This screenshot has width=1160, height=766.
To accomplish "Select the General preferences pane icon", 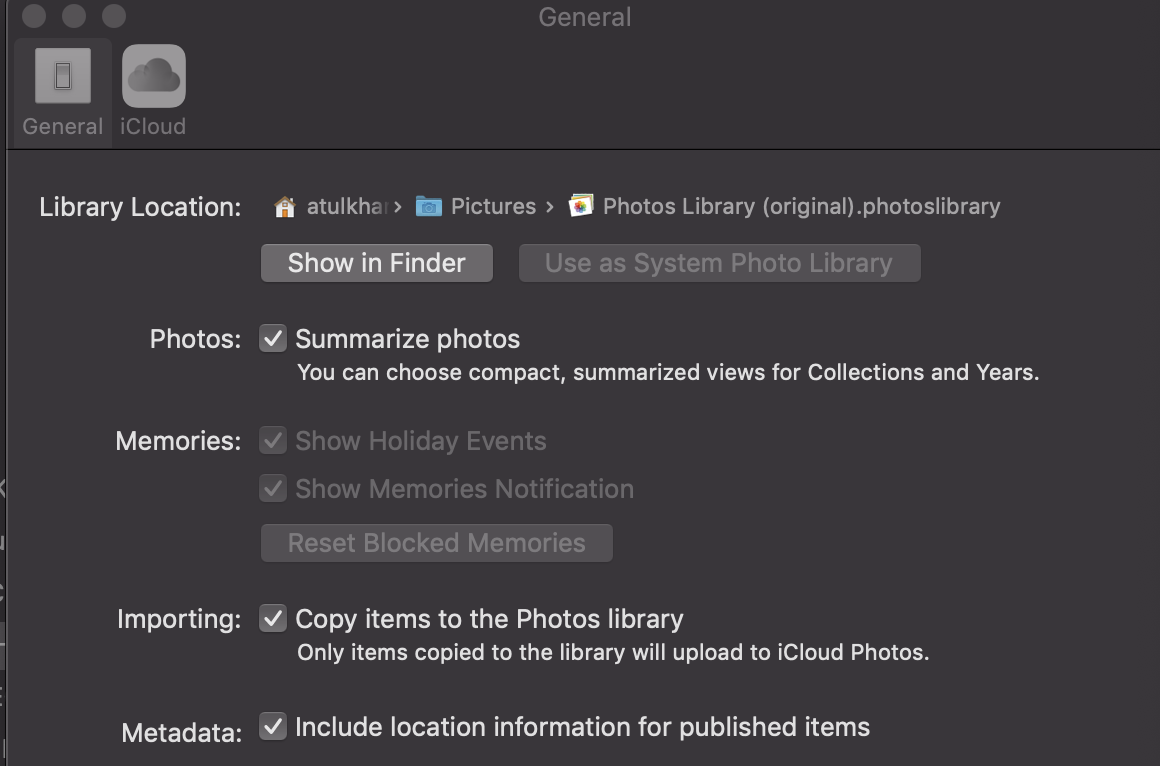I will (x=61, y=75).
